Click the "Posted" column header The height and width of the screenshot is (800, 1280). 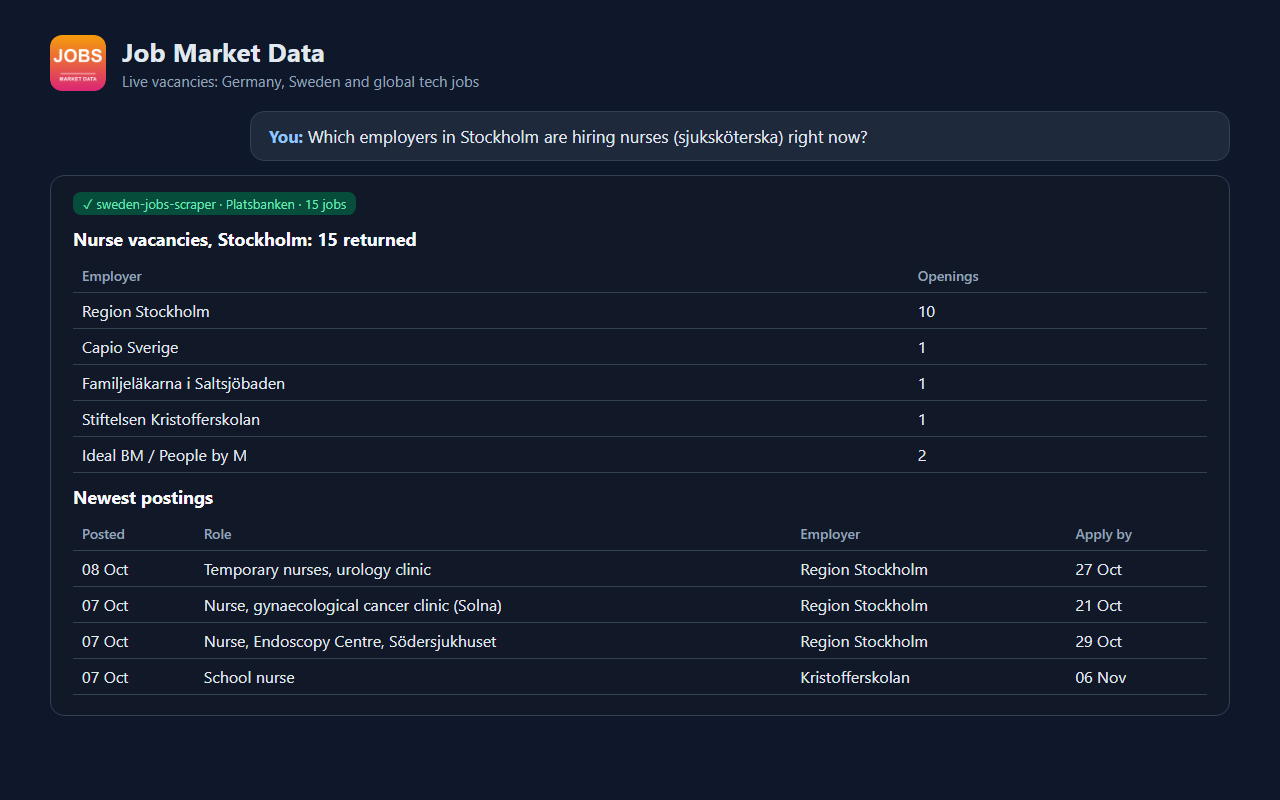tap(103, 534)
